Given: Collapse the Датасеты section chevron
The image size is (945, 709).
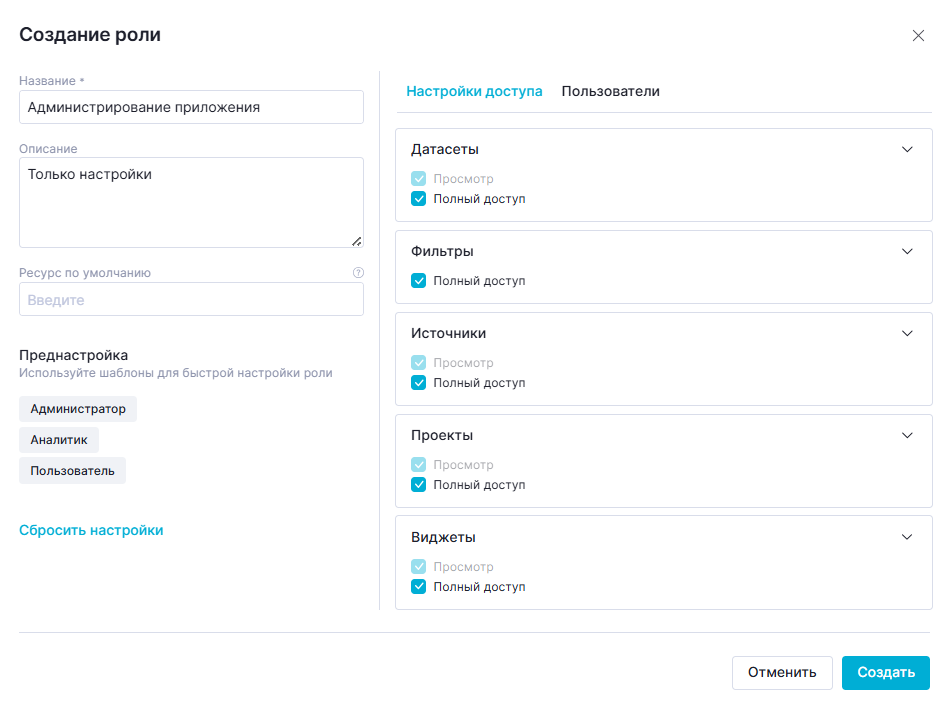Looking at the screenshot, I should [x=907, y=149].
